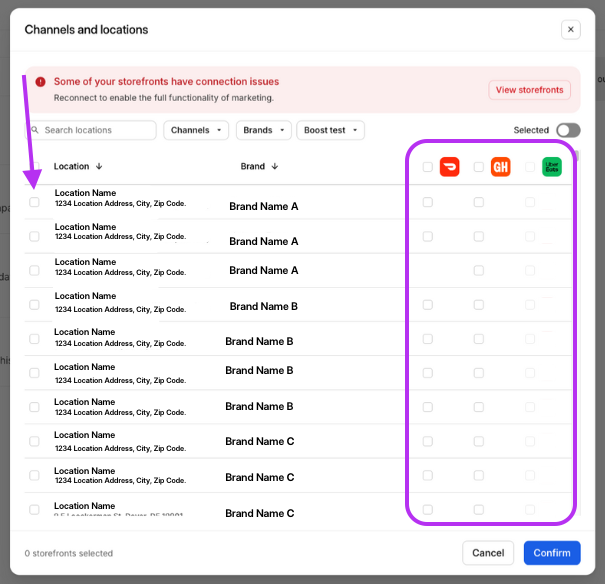Open the Brands filter dropdown
The height and width of the screenshot is (584, 605).
264,130
